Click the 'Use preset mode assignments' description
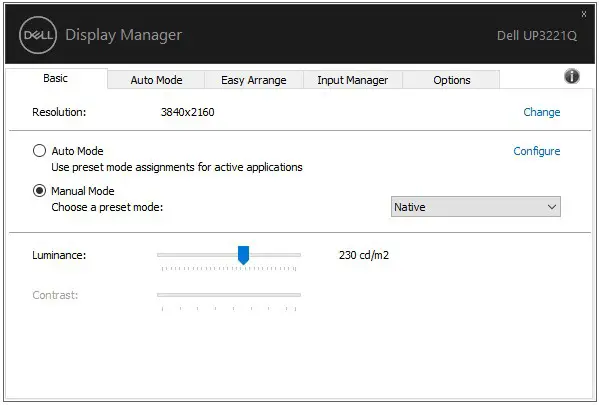The width and height of the screenshot is (599, 405). point(177,167)
